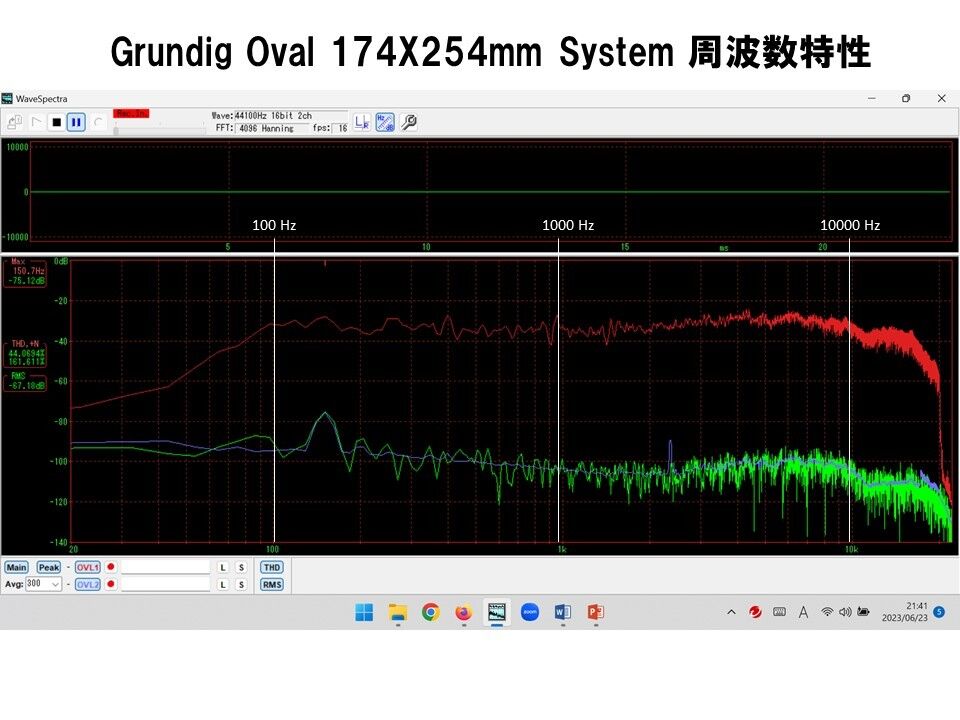This screenshot has width=960, height=720.
Task: Click the 1k frequency label on spectrum axis
Action: click(x=562, y=549)
